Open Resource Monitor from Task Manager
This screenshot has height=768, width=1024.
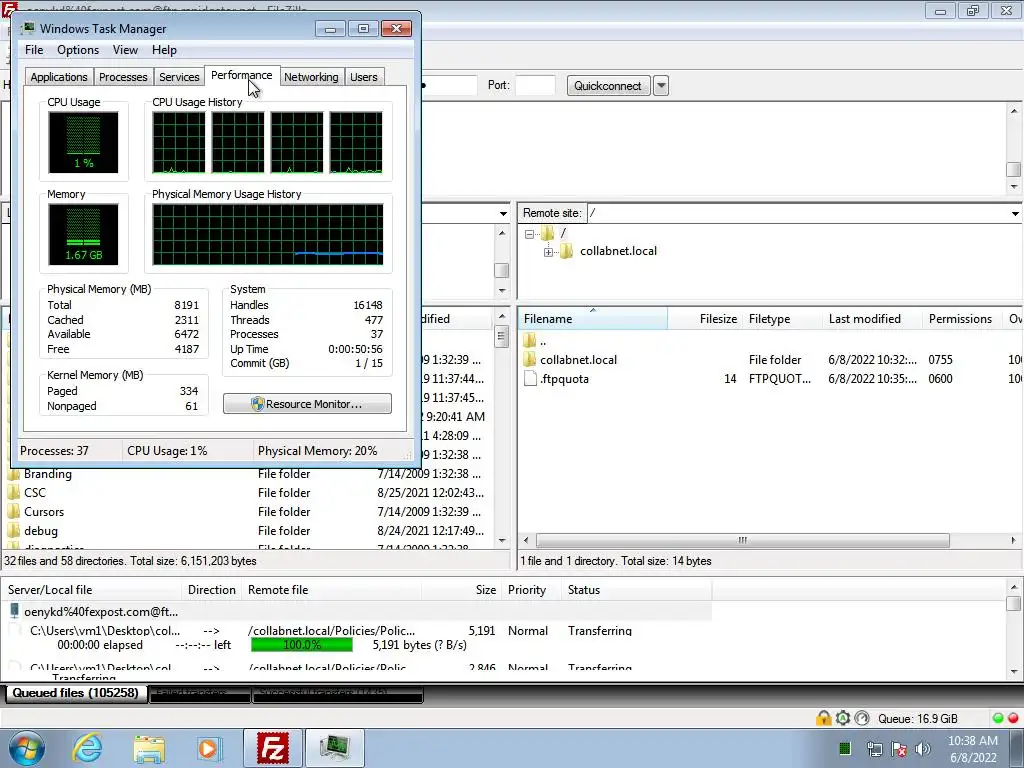coord(307,404)
